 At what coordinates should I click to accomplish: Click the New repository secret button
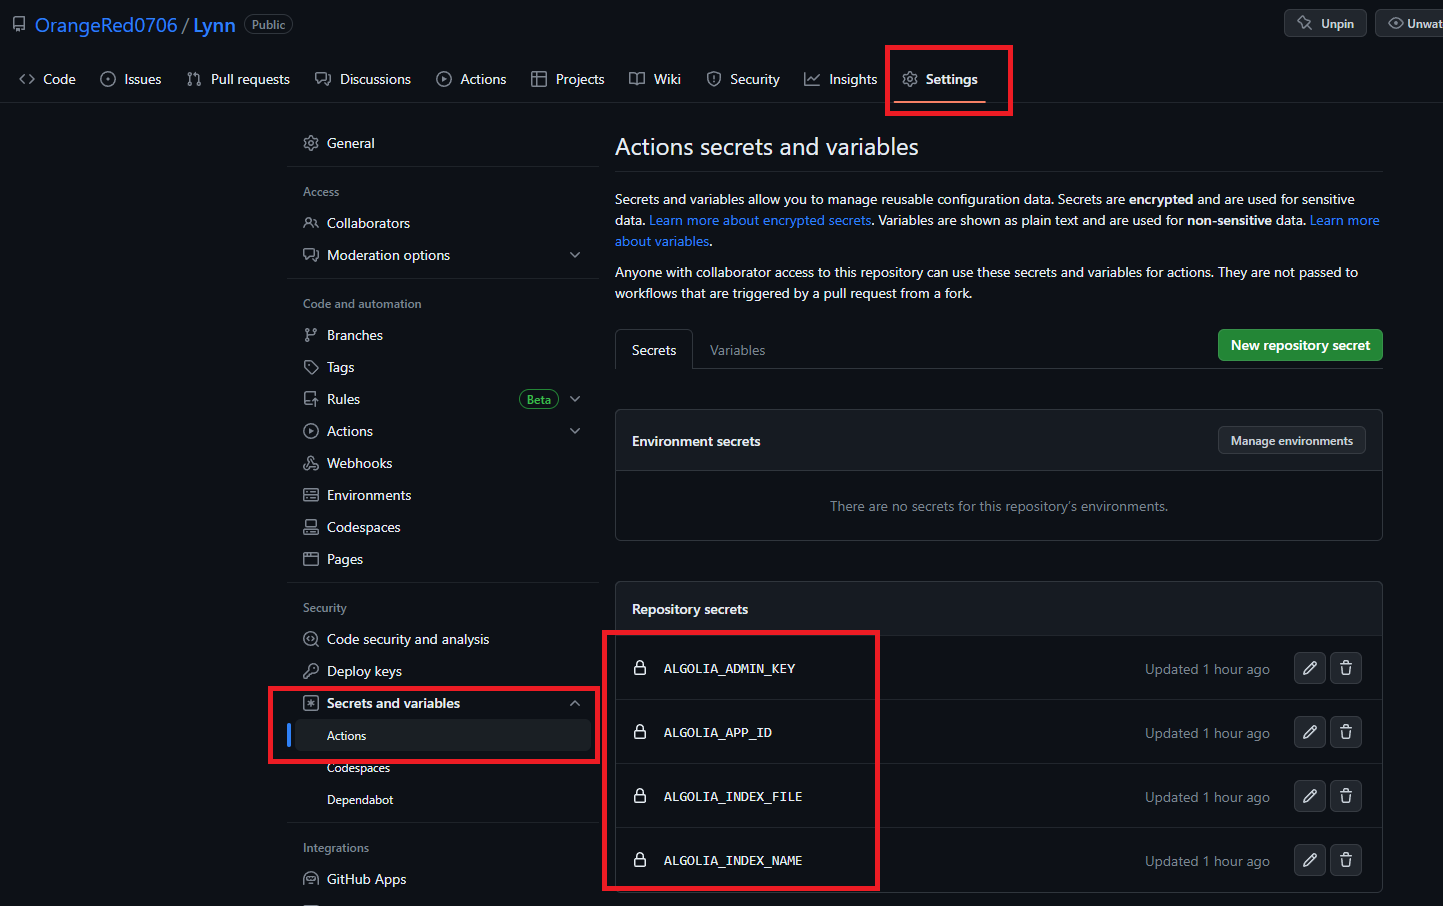click(x=1299, y=345)
